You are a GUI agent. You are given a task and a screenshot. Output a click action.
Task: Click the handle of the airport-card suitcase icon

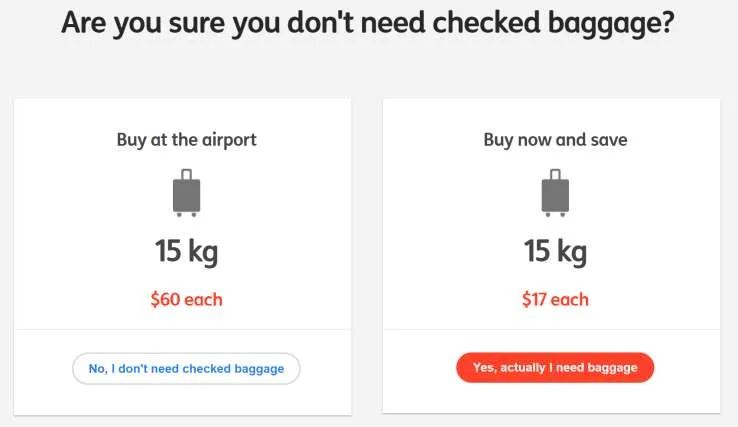[x=187, y=174]
